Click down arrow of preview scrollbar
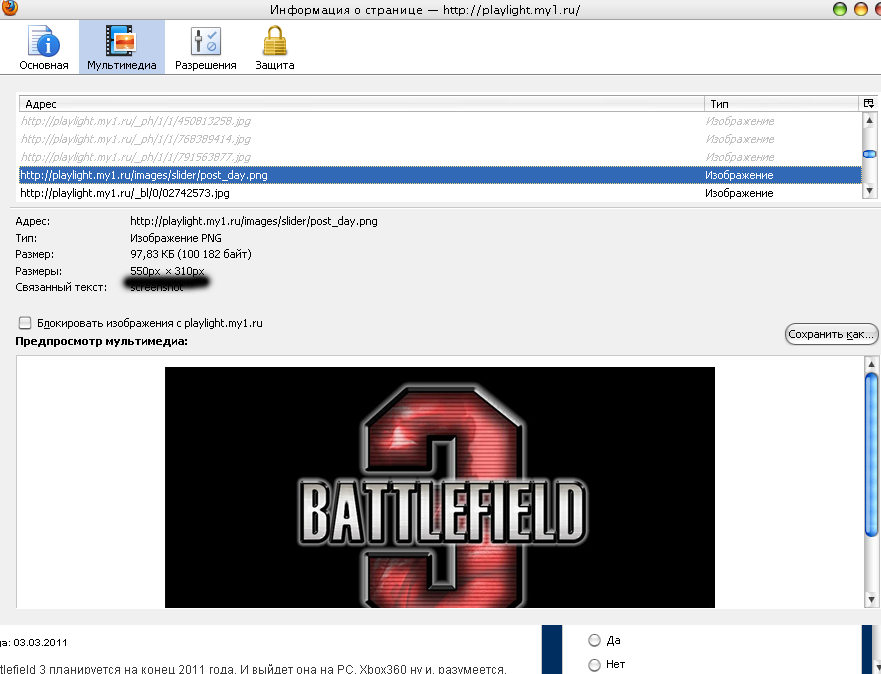Image resolution: width=881 pixels, height=674 pixels. click(871, 600)
